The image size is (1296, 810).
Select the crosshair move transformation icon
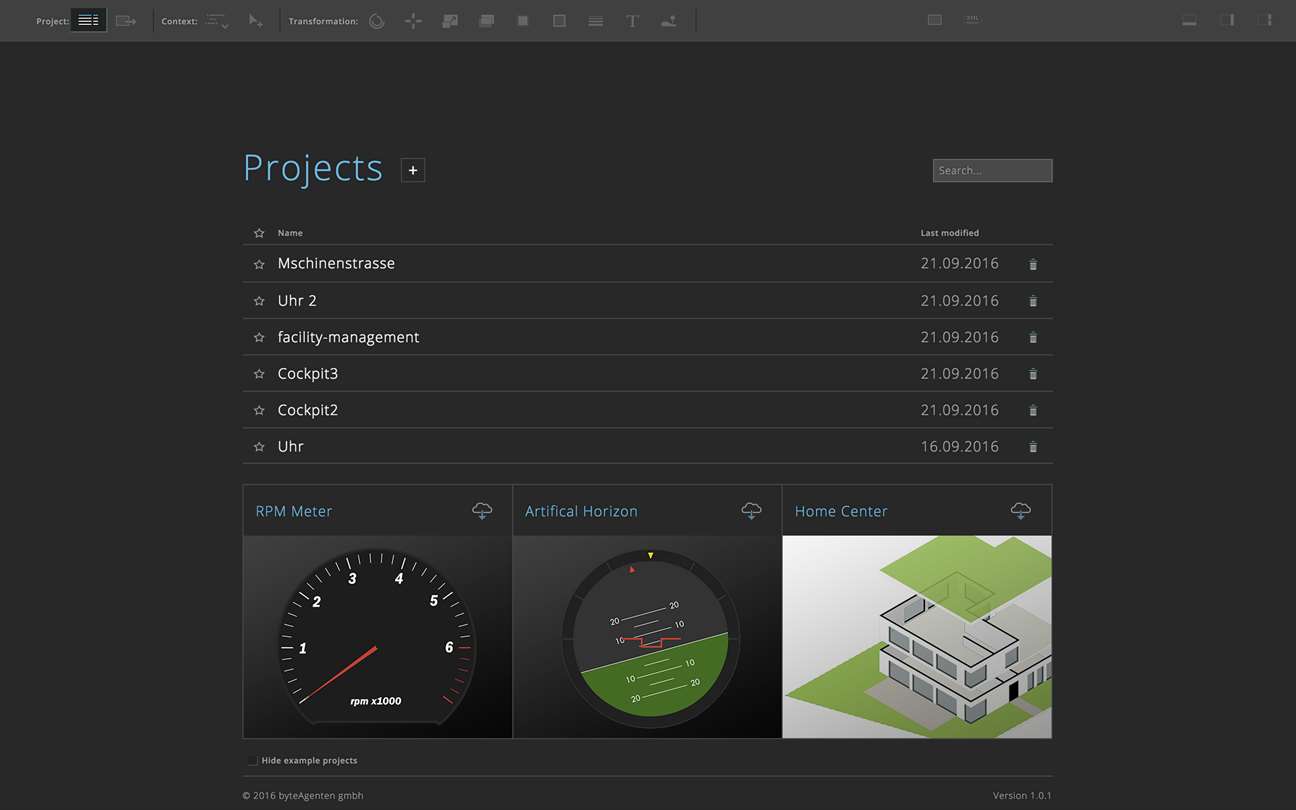[x=413, y=20]
